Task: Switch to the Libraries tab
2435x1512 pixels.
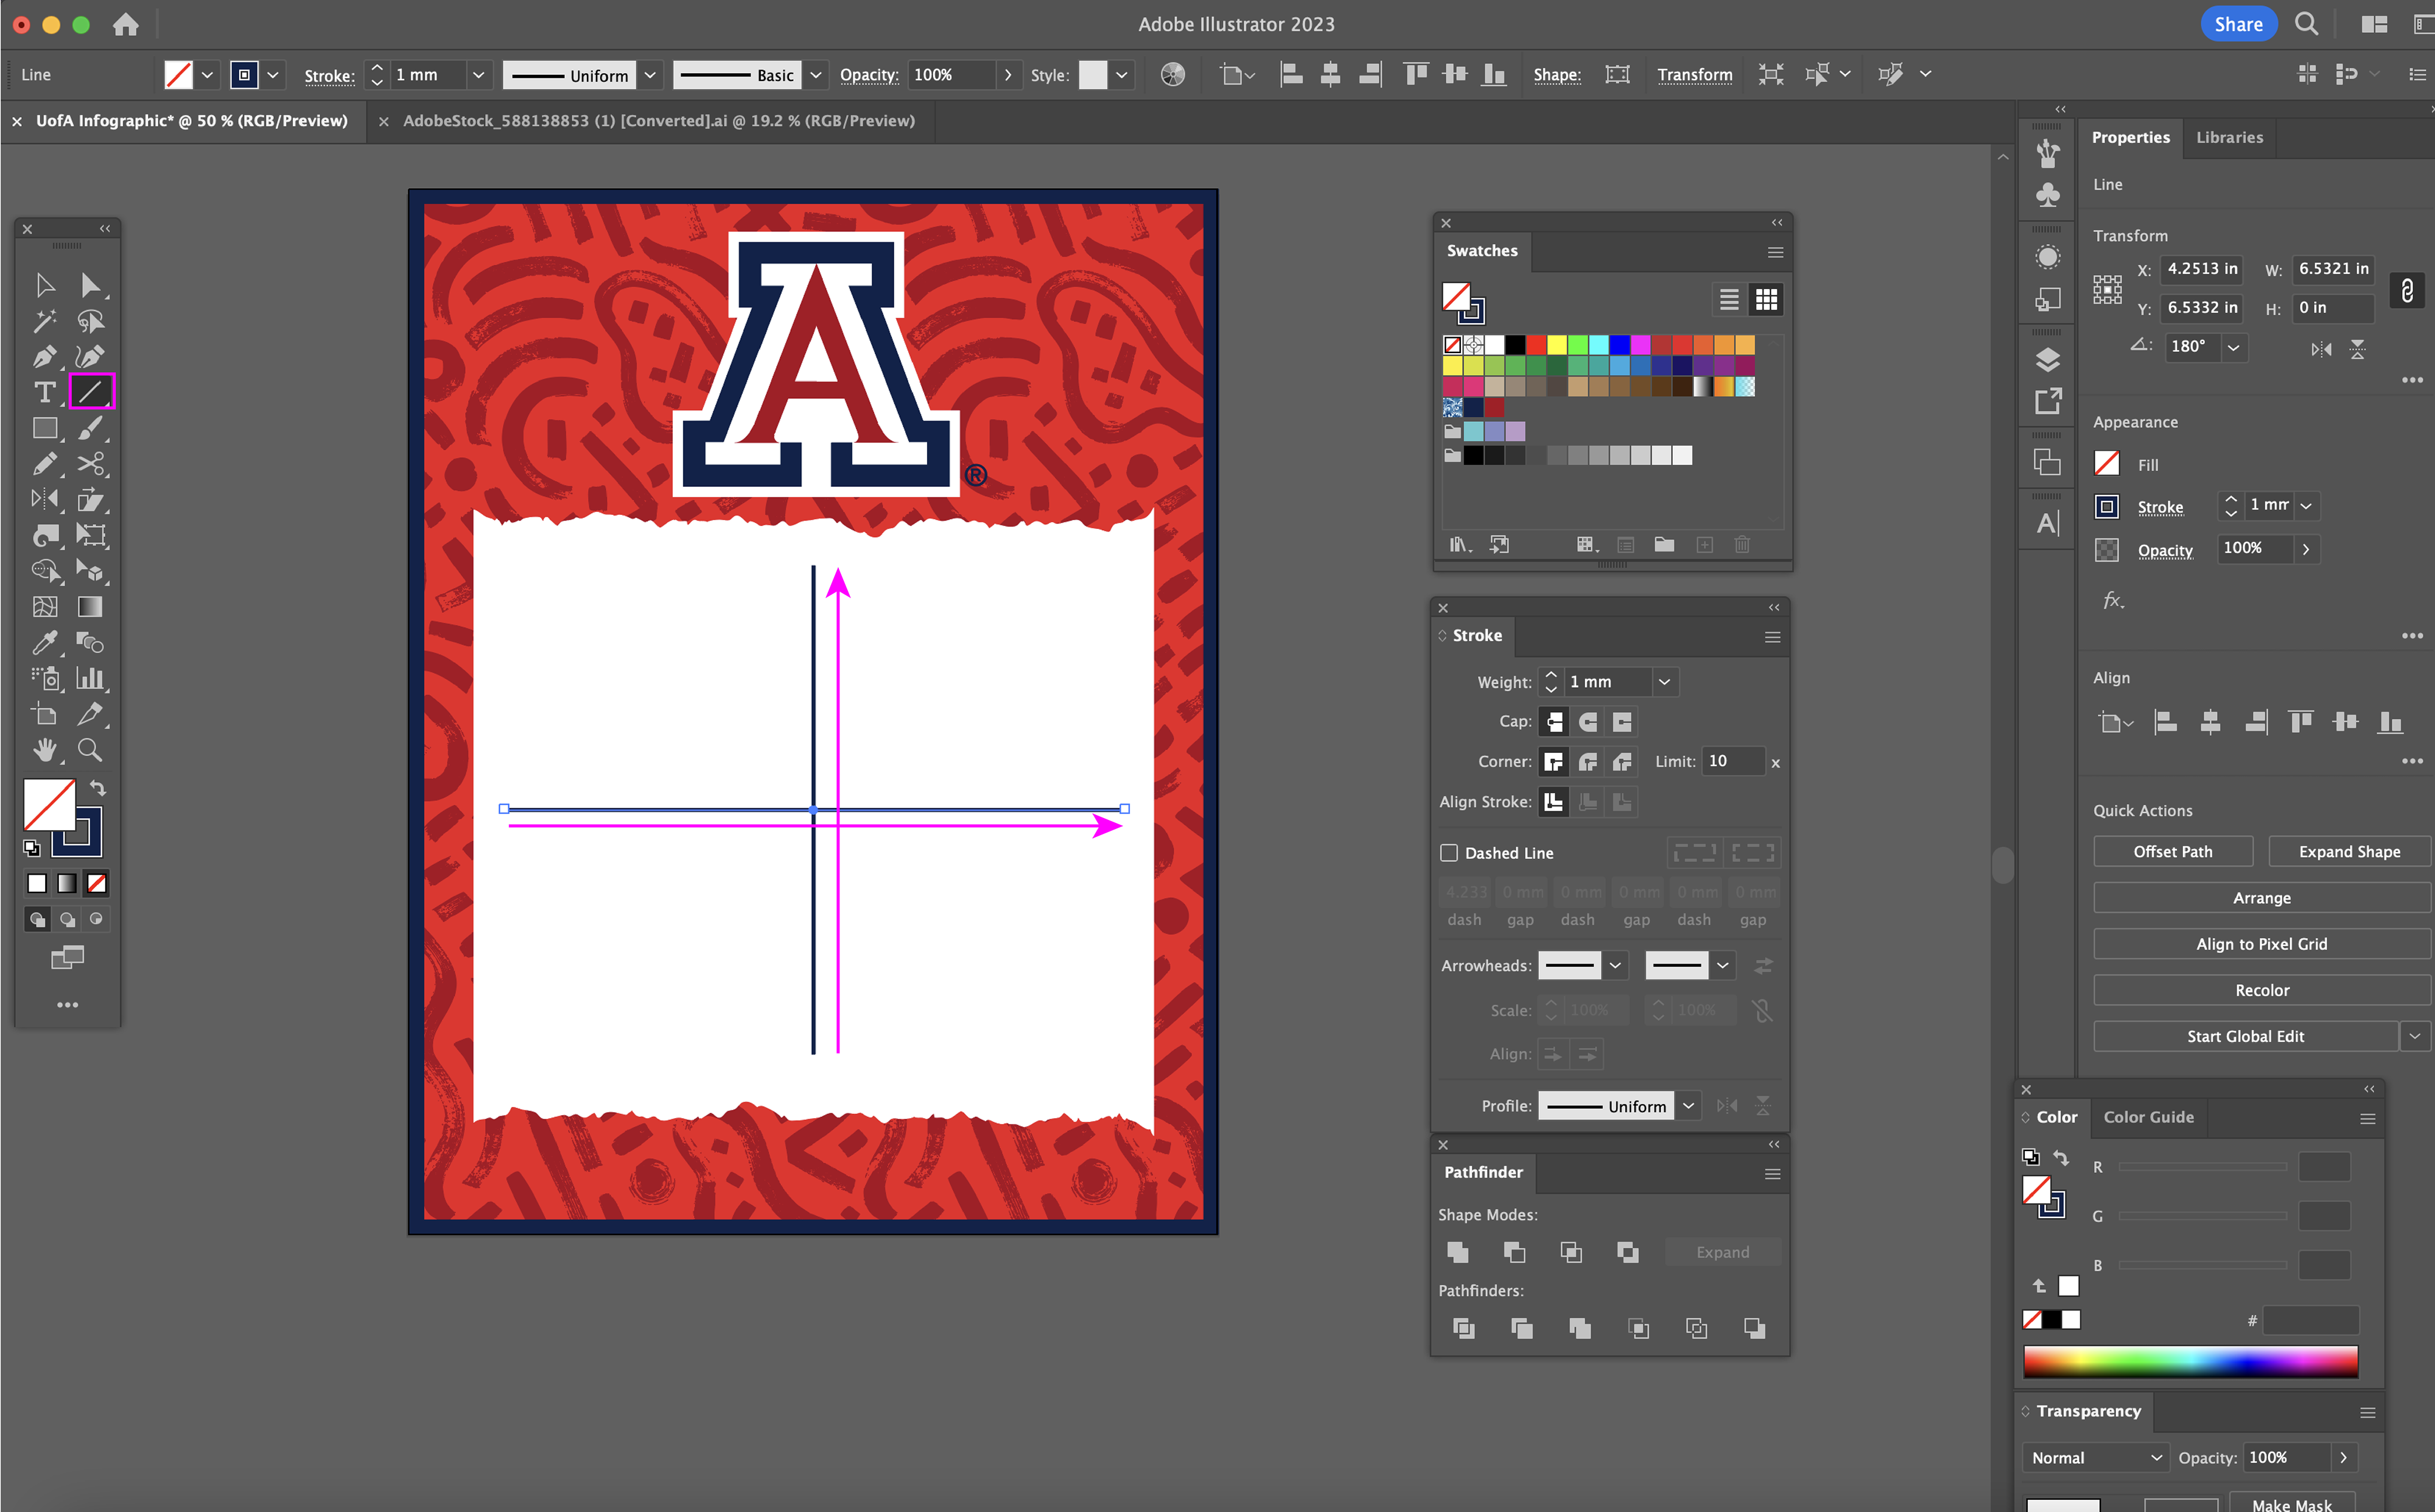Action: 2229,137
